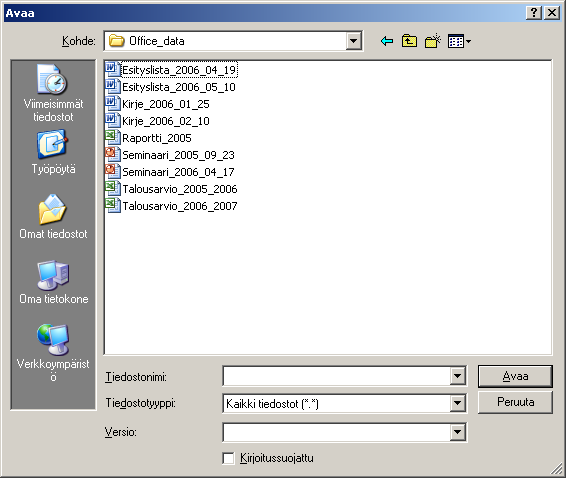Open Omat tiedostot folder shortcut
The width and height of the screenshot is (566, 478).
53,217
